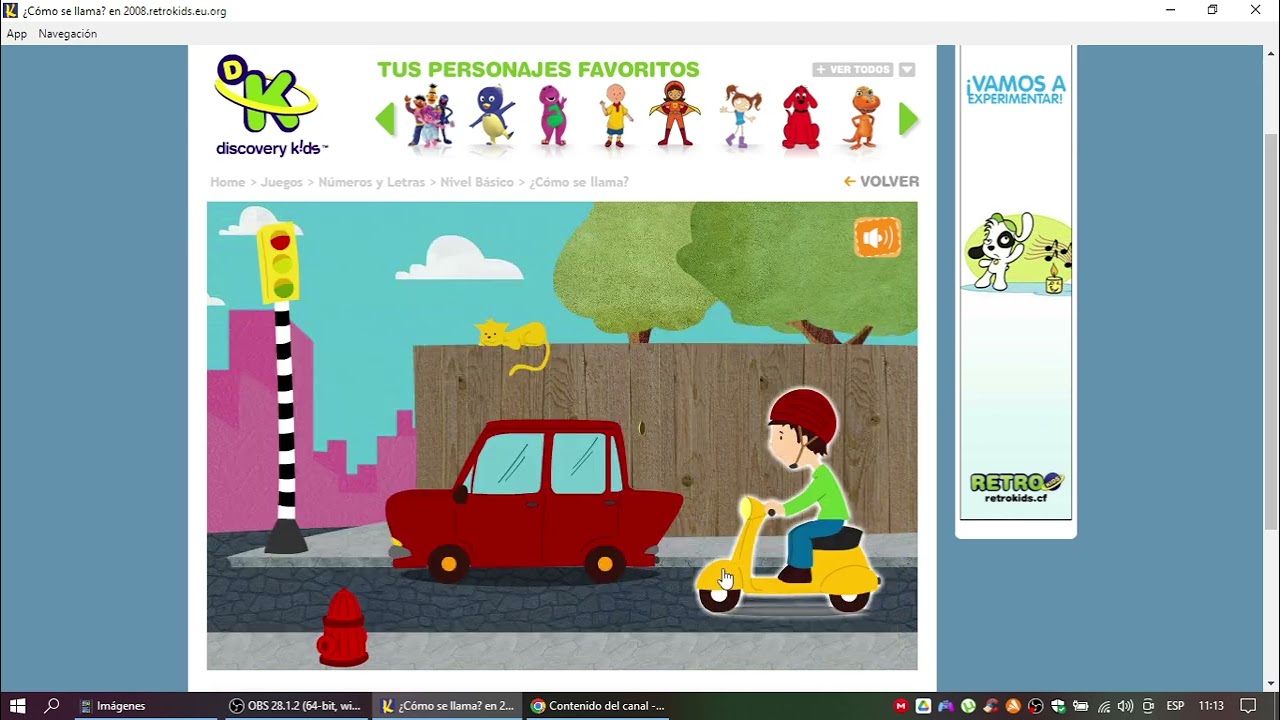Click the red fire hydrant
1280x720 pixels.
[x=343, y=628]
